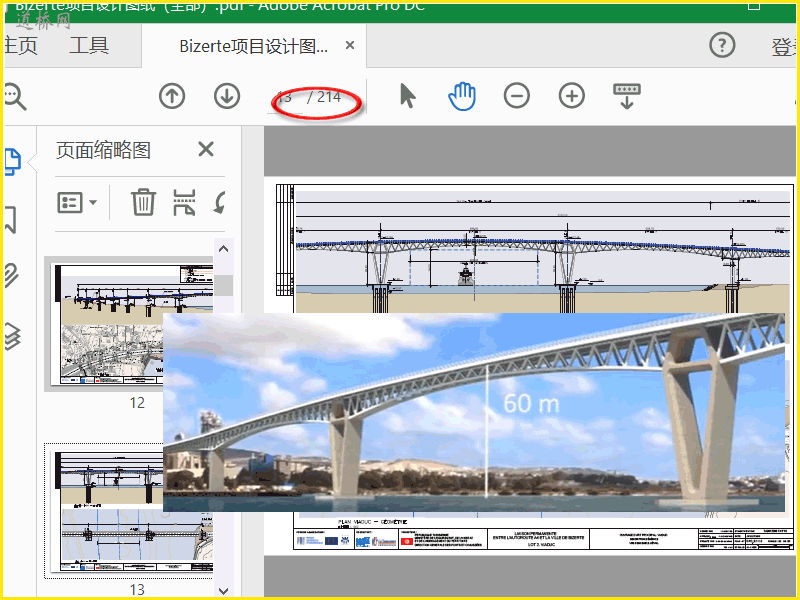Image resolution: width=800 pixels, height=600 pixels.
Task: Click the rotate page counterclockwise icon
Action: (x=220, y=202)
